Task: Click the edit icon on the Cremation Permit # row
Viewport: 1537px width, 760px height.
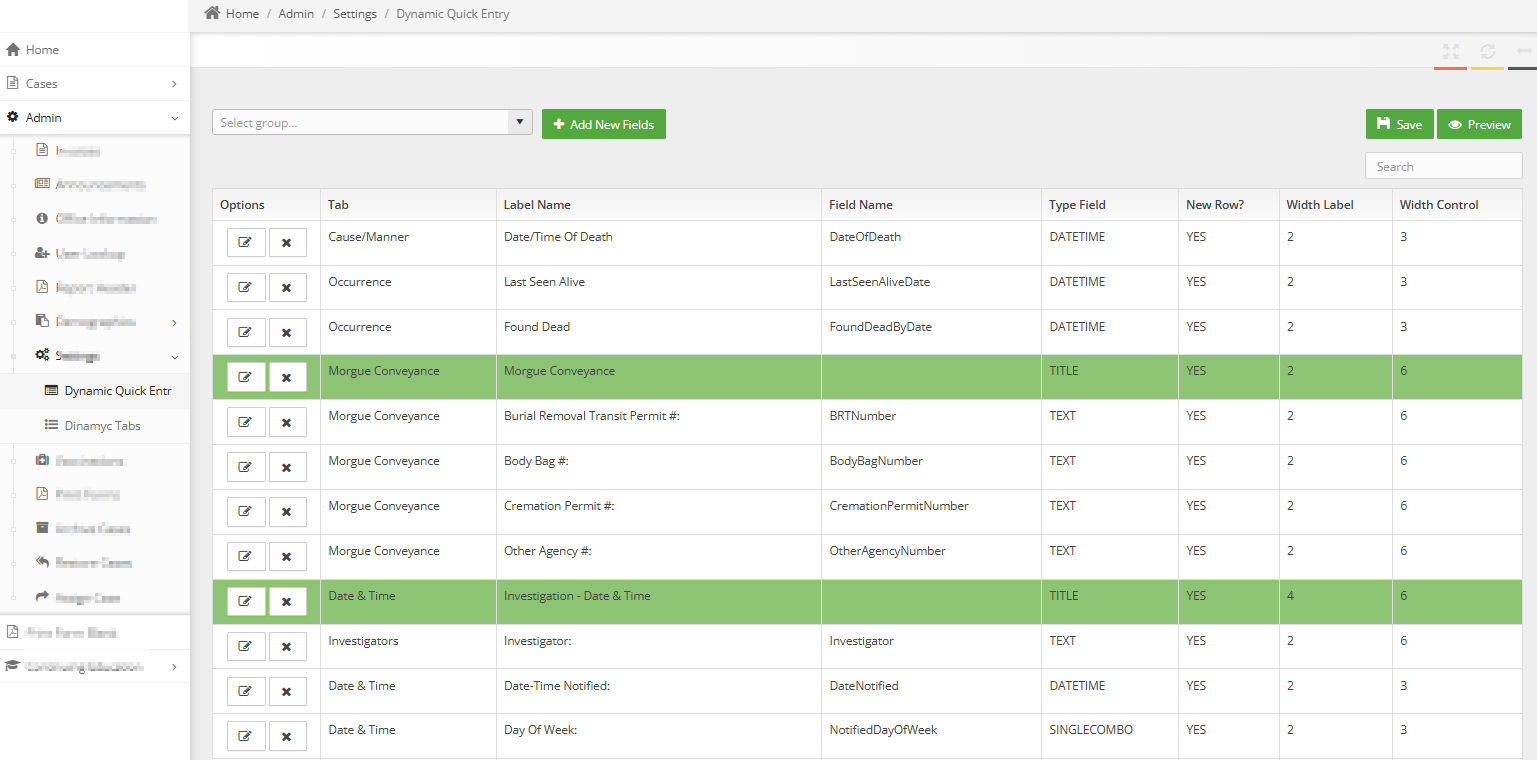Action: coord(246,511)
